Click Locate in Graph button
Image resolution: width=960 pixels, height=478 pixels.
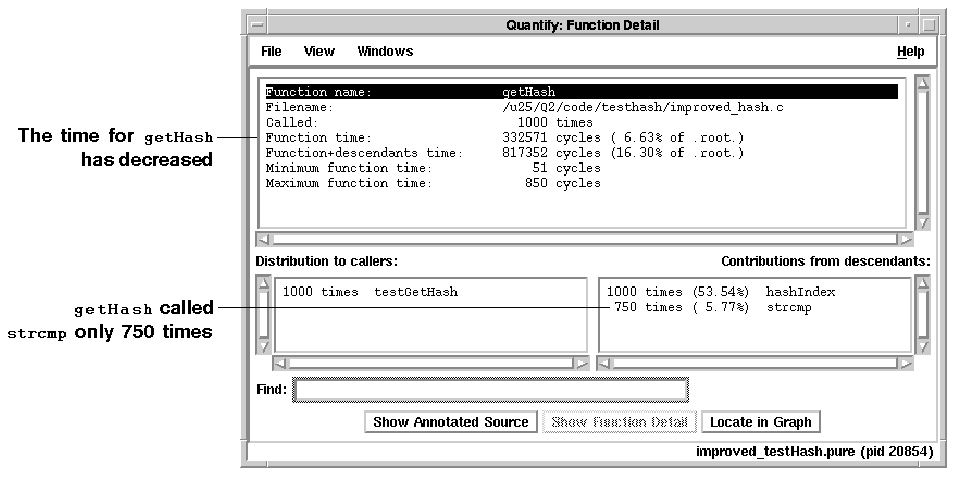(760, 422)
